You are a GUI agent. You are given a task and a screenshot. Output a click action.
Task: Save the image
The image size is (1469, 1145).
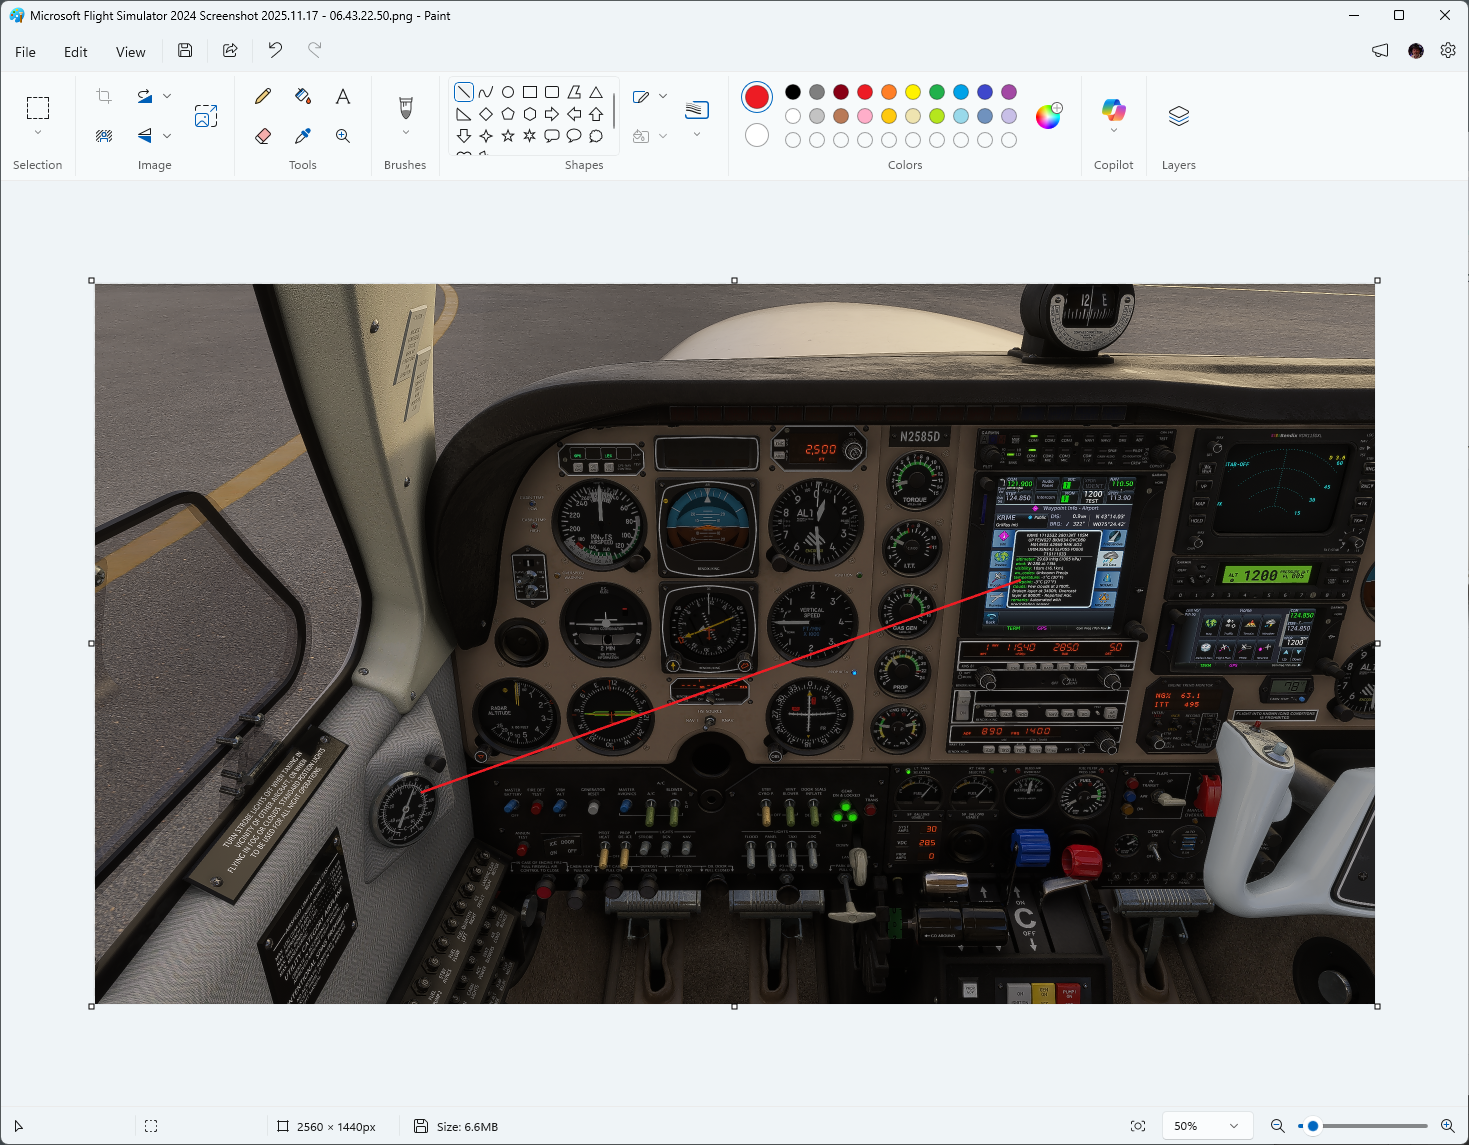coord(184,50)
